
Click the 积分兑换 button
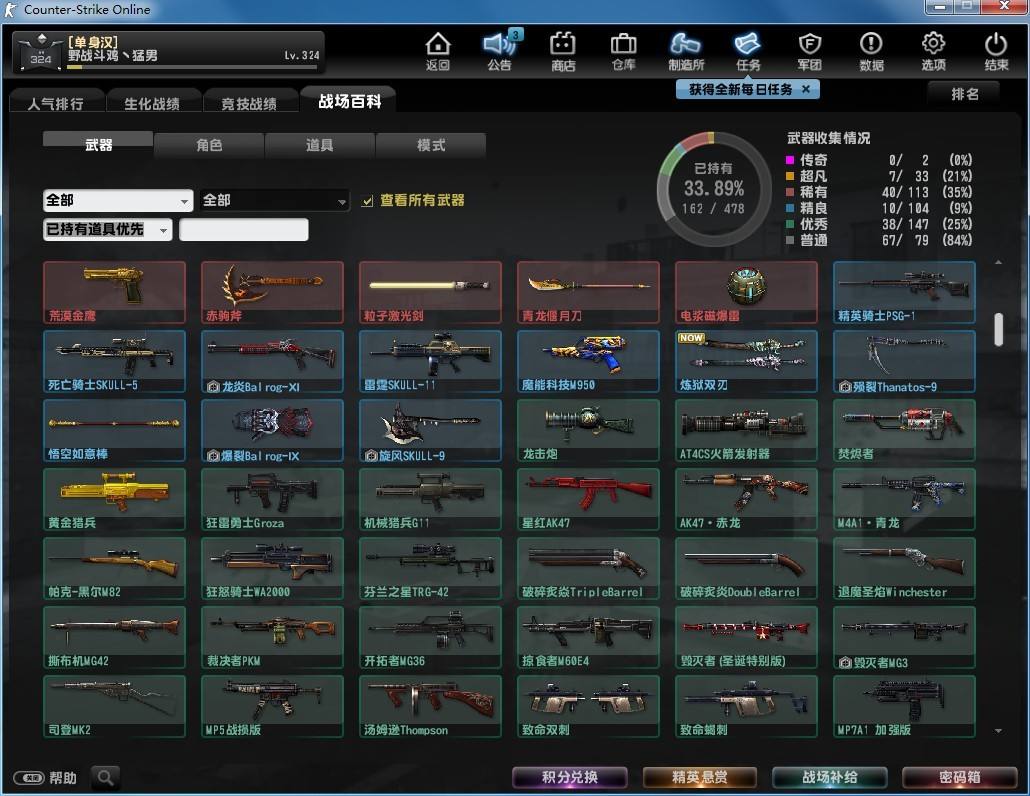(x=570, y=777)
